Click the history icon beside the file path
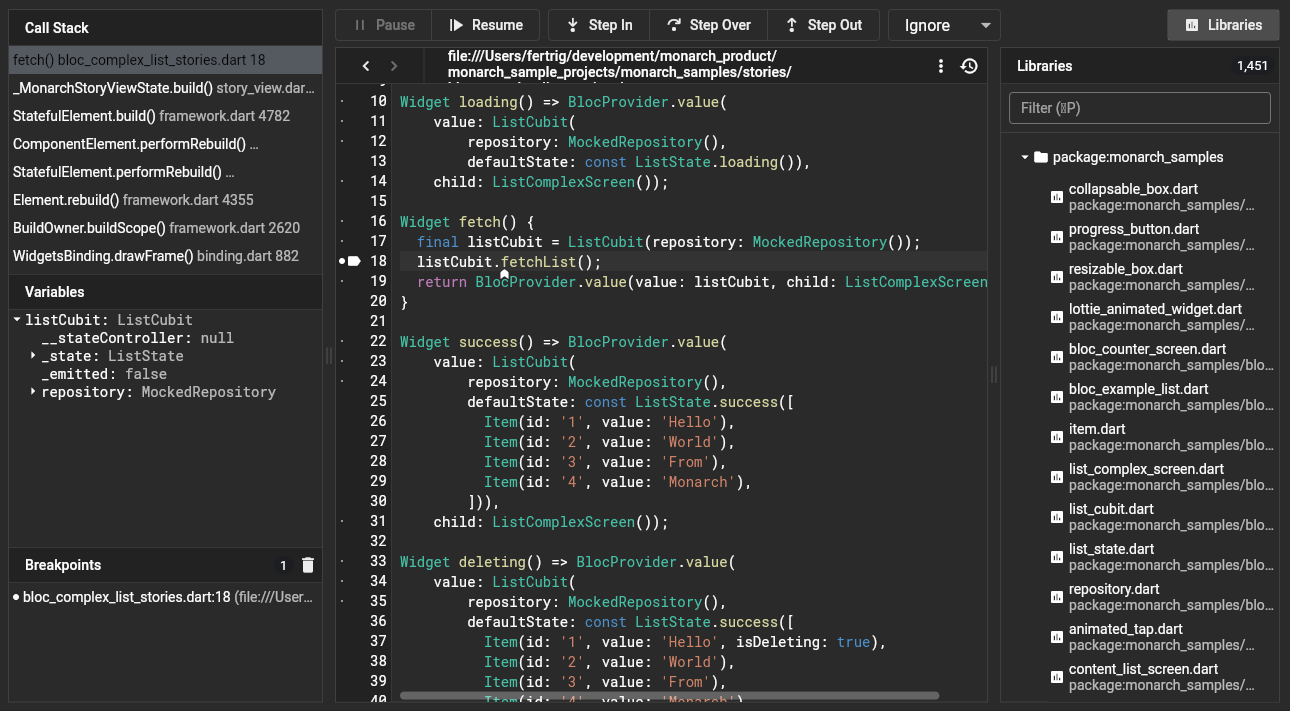The image size is (1290, 711). pyautogui.click(x=968, y=64)
